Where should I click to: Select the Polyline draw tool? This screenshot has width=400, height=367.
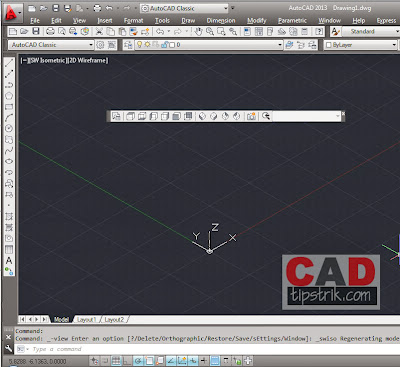click(x=9, y=85)
